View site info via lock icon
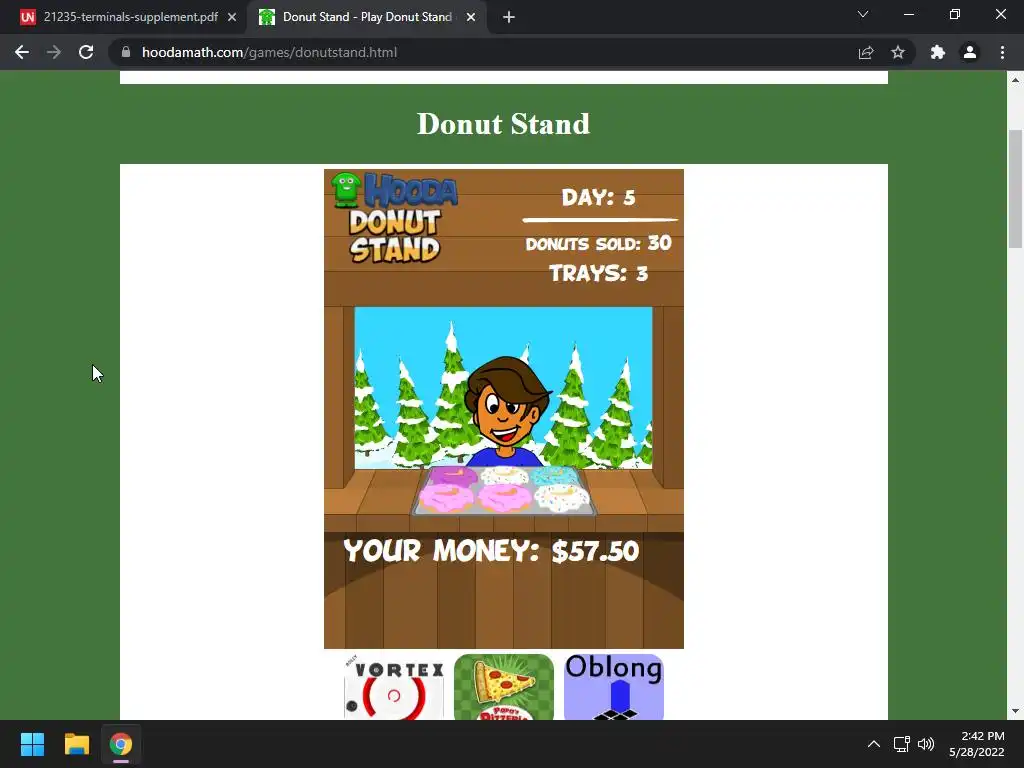1024x768 pixels. (x=126, y=52)
